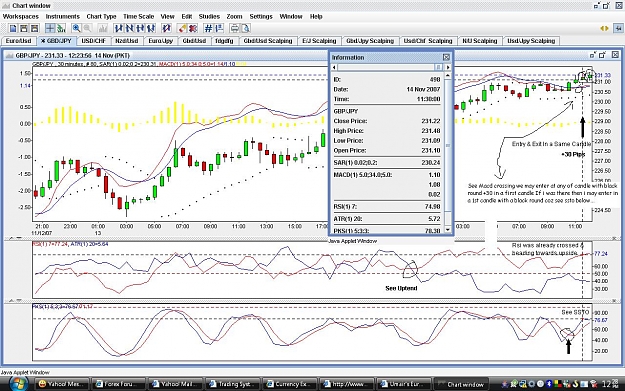The width and height of the screenshot is (625, 391).
Task: Click the price scale icon beside the grid icon
Action: pyautogui.click(x=219, y=28)
